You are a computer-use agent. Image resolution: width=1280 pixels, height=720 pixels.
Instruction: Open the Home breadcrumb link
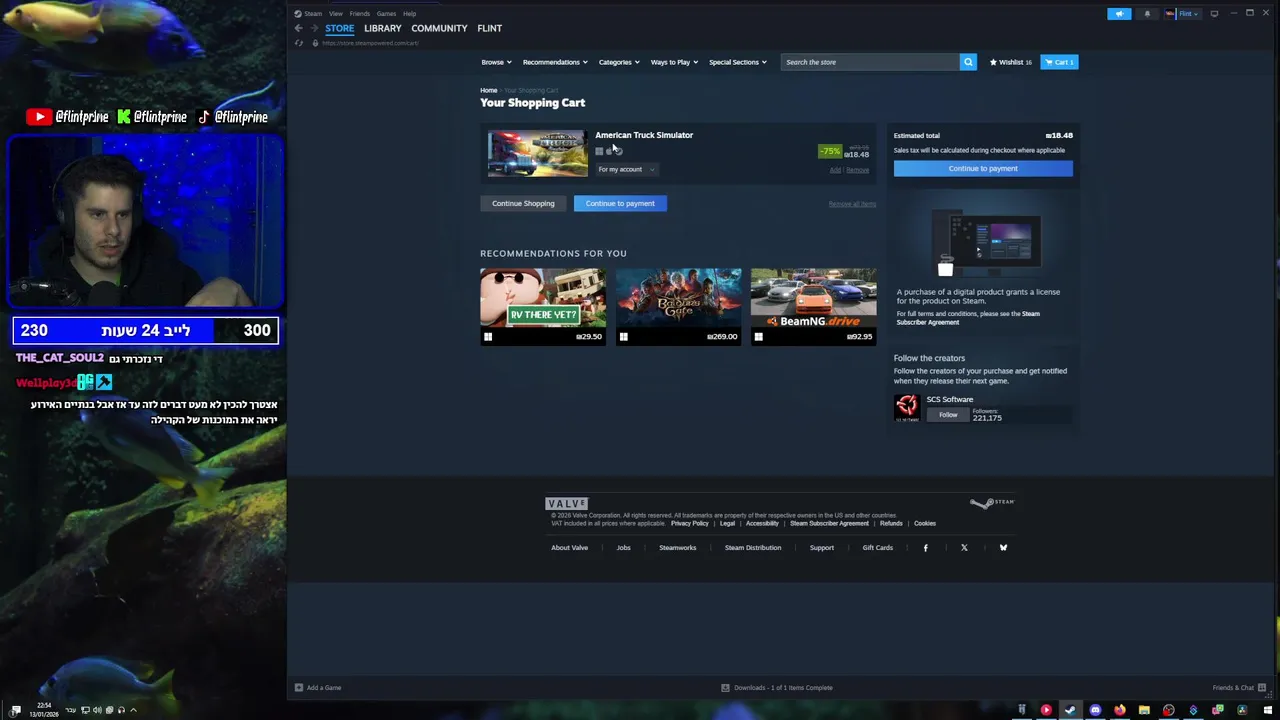coord(489,90)
